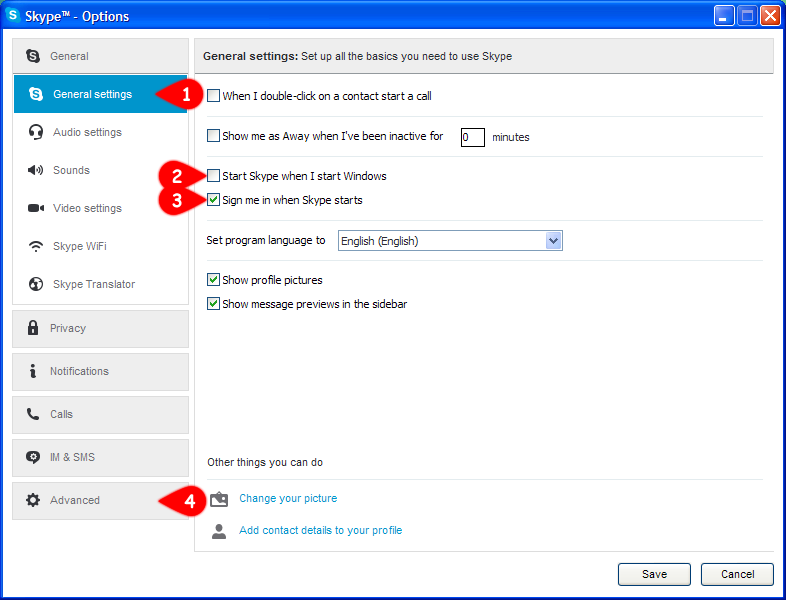Collapse the General section header
This screenshot has height=600, width=786.
click(x=100, y=56)
